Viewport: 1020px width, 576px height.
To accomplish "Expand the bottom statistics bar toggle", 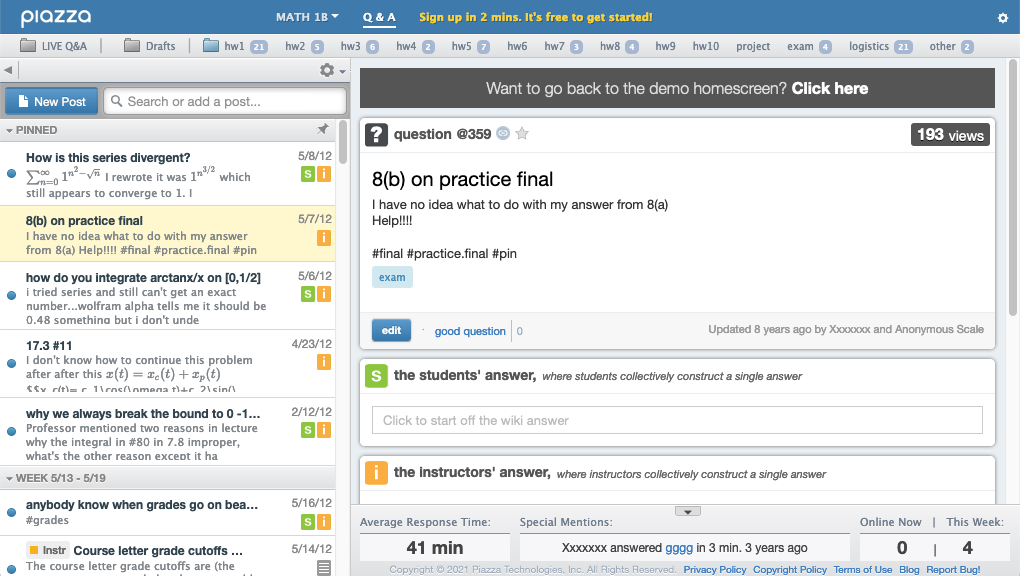I will tap(687, 511).
